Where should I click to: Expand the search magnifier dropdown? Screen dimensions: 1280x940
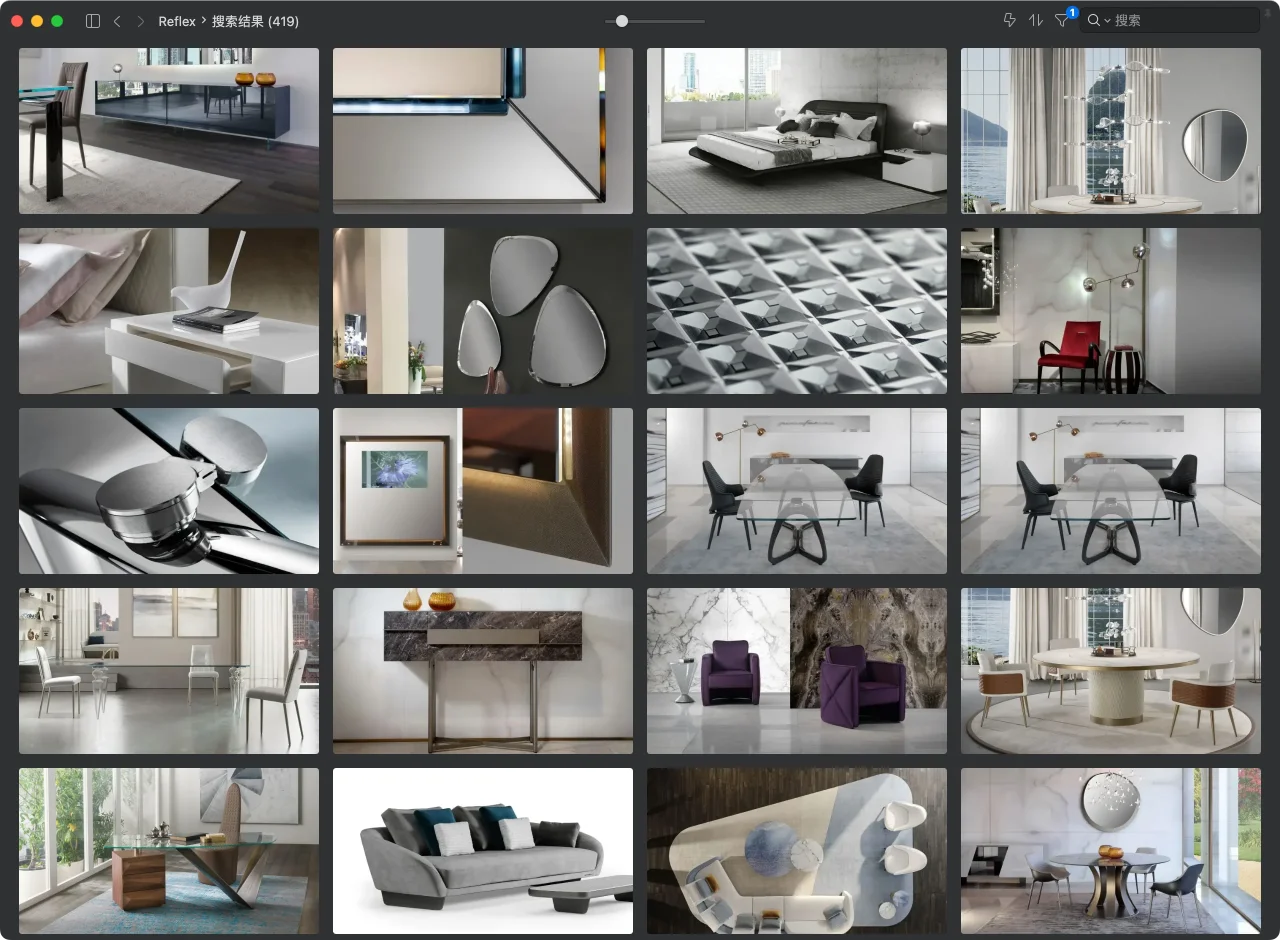point(1099,21)
